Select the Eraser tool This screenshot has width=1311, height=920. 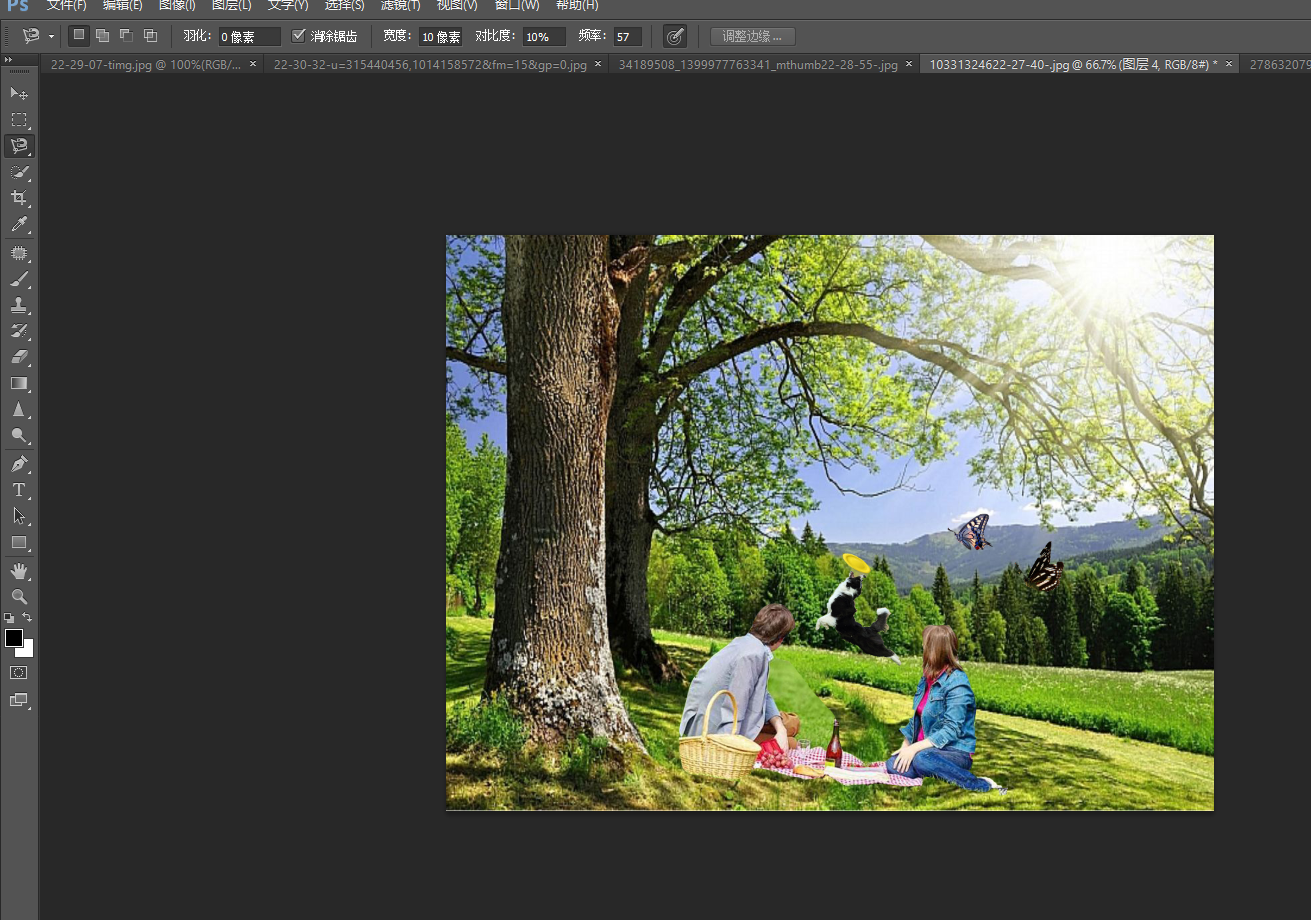click(19, 357)
